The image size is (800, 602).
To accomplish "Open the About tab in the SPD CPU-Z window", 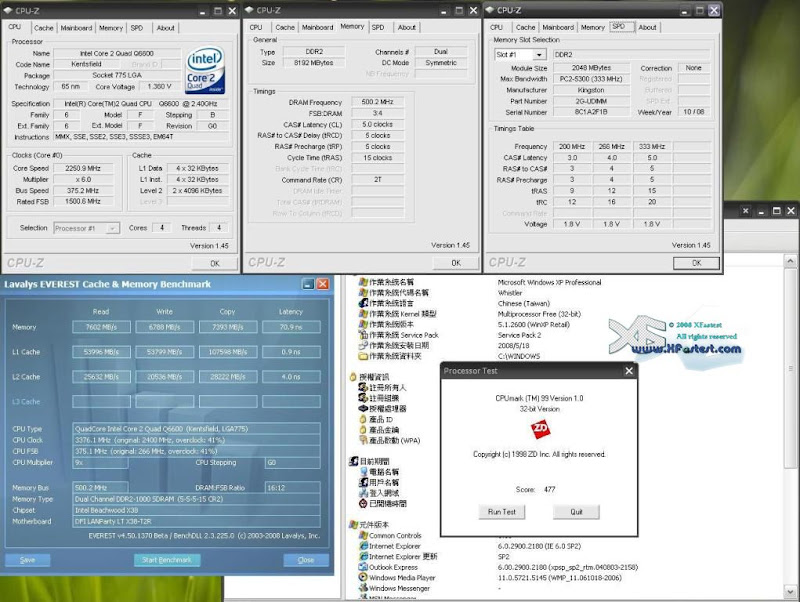I will click(x=648, y=28).
